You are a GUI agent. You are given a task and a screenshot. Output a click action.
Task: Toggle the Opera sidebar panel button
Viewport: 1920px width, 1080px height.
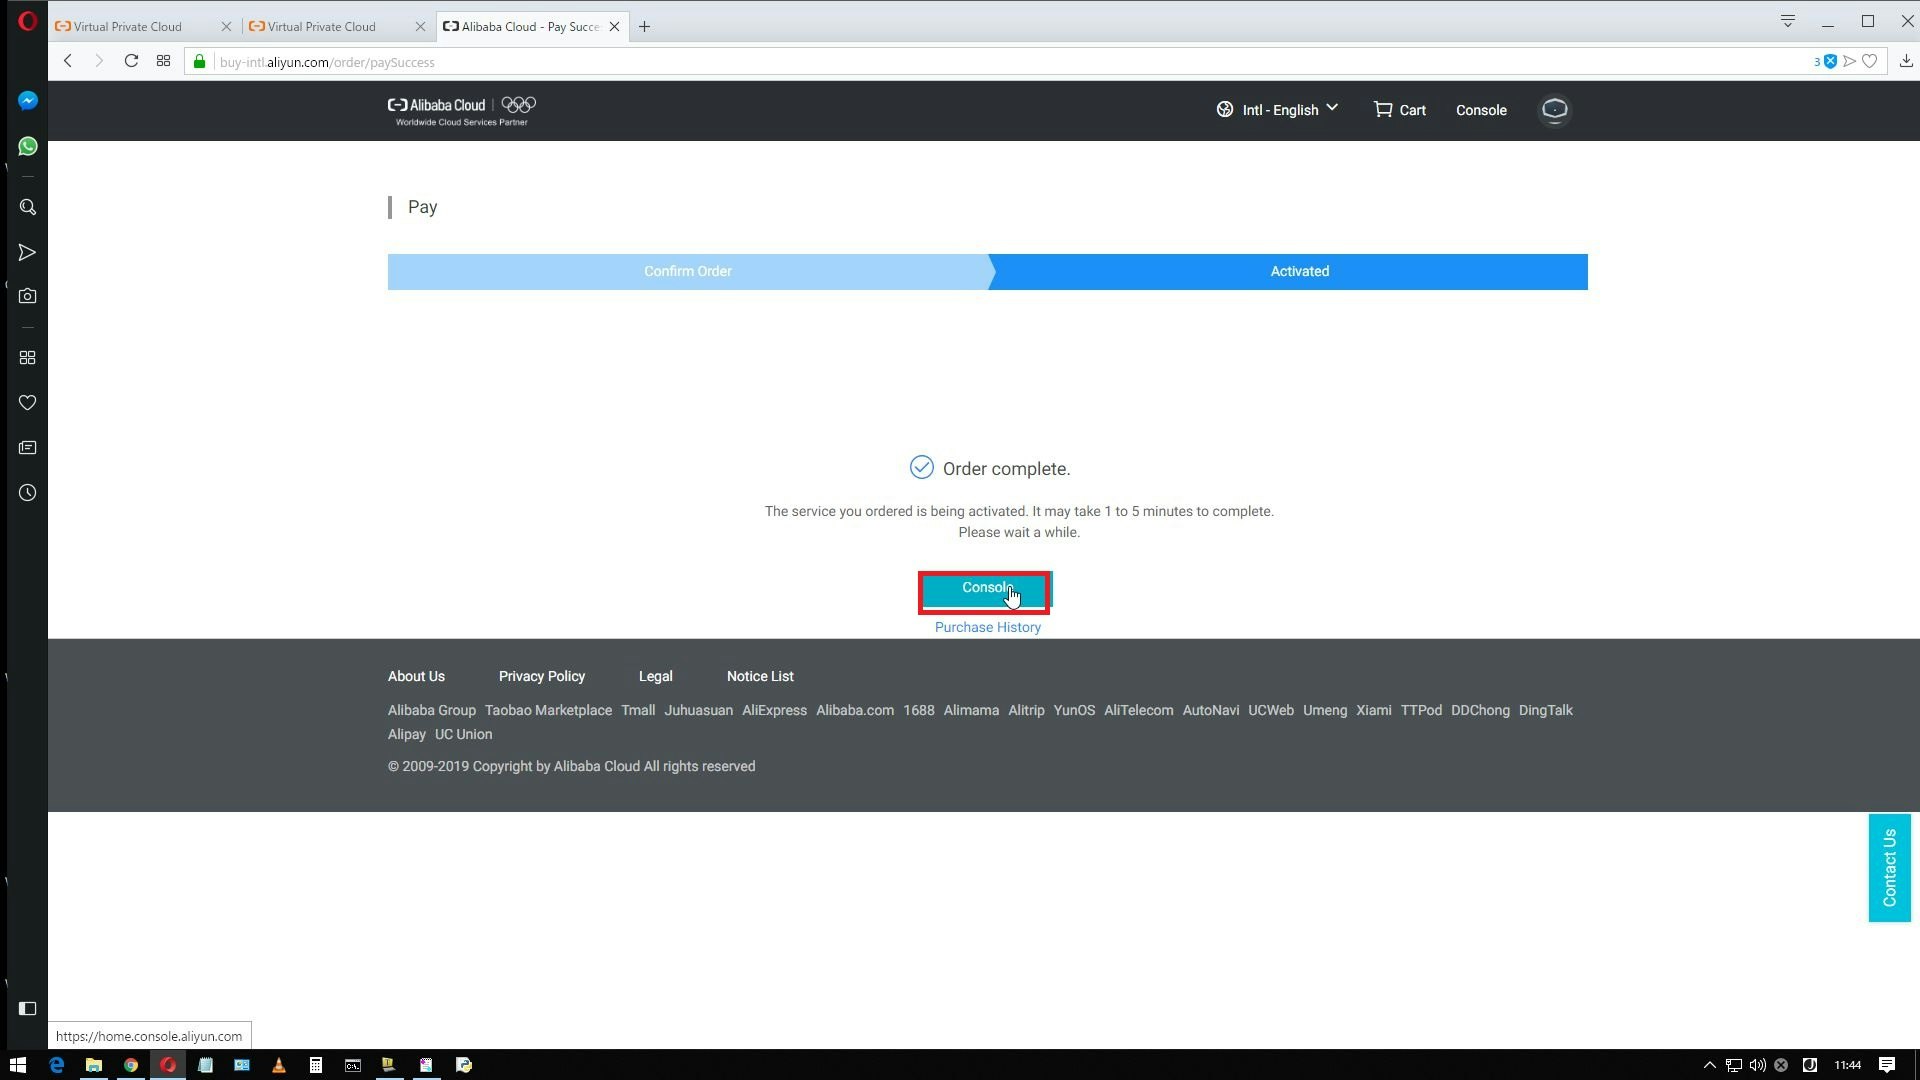point(28,1008)
